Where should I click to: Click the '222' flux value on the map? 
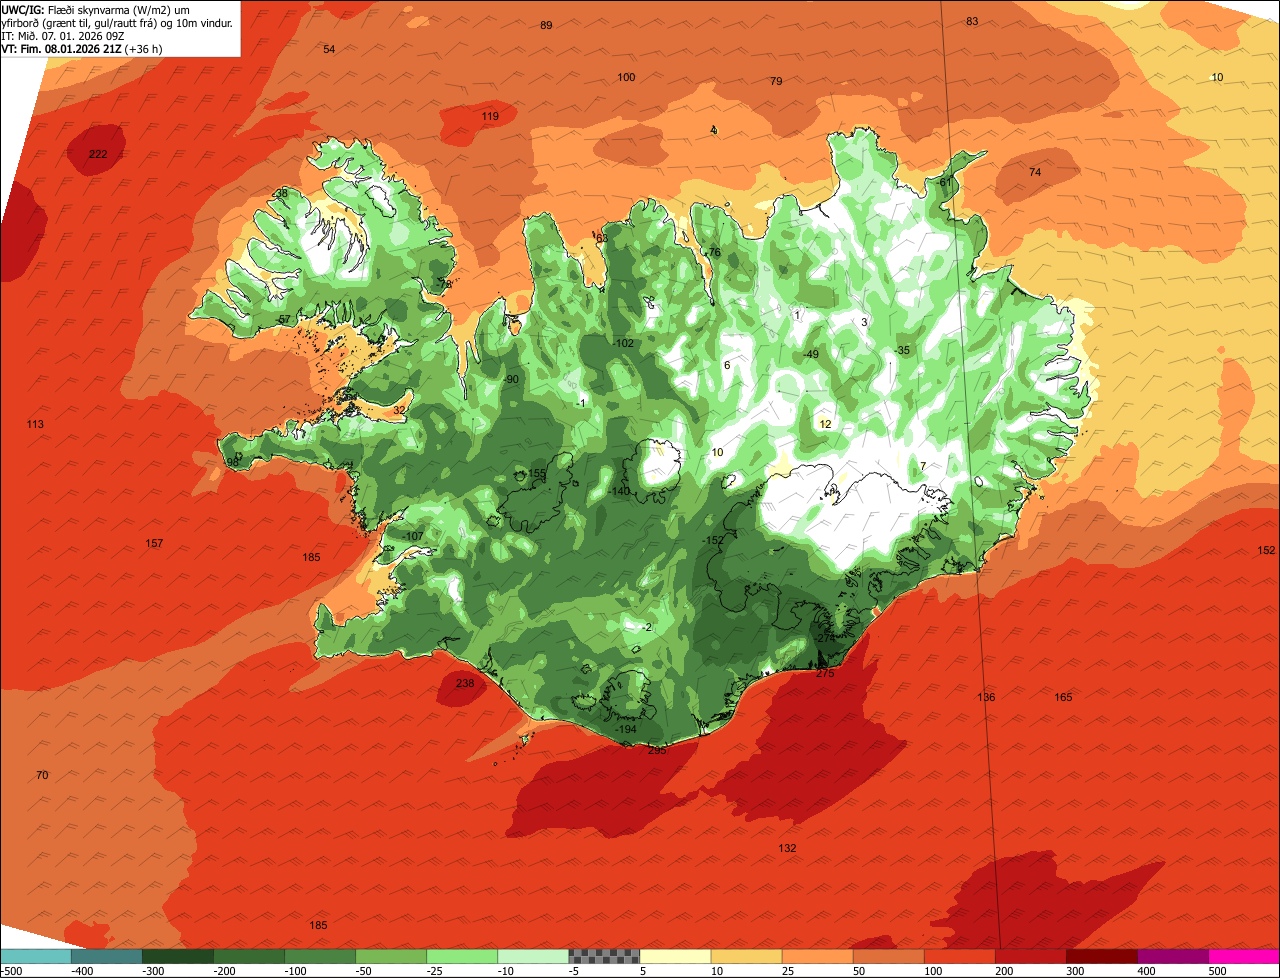(98, 154)
